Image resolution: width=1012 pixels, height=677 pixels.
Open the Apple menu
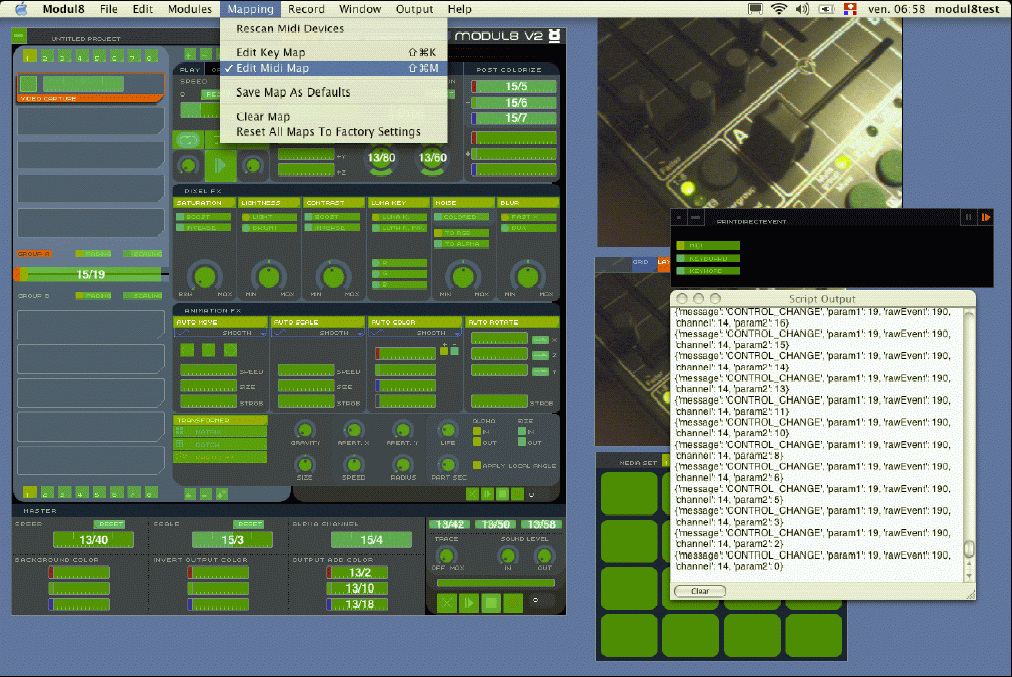click(x=21, y=8)
